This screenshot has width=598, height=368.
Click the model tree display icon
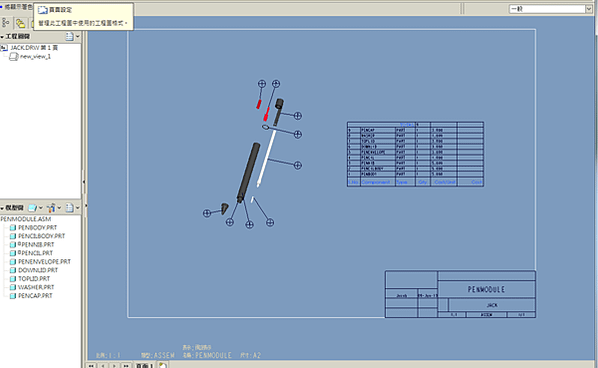(x=33, y=208)
